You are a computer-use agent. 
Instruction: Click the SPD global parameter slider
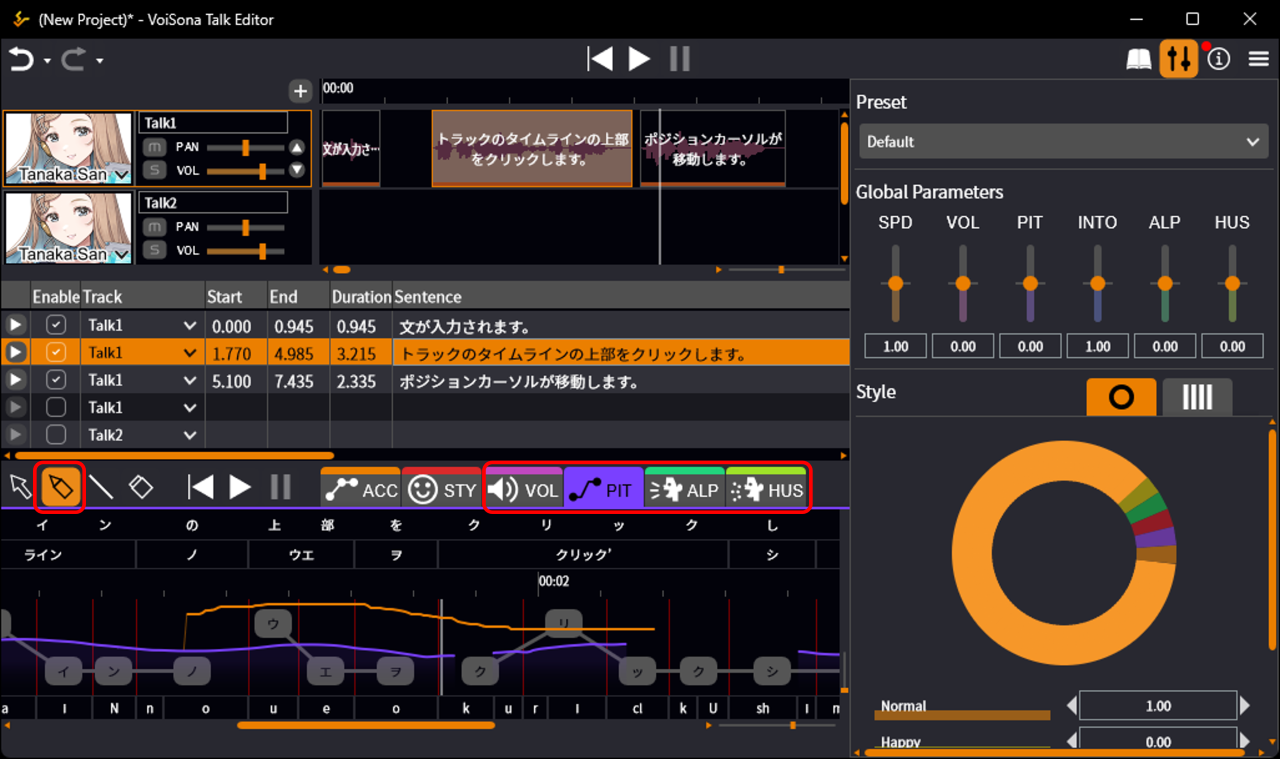pos(895,284)
